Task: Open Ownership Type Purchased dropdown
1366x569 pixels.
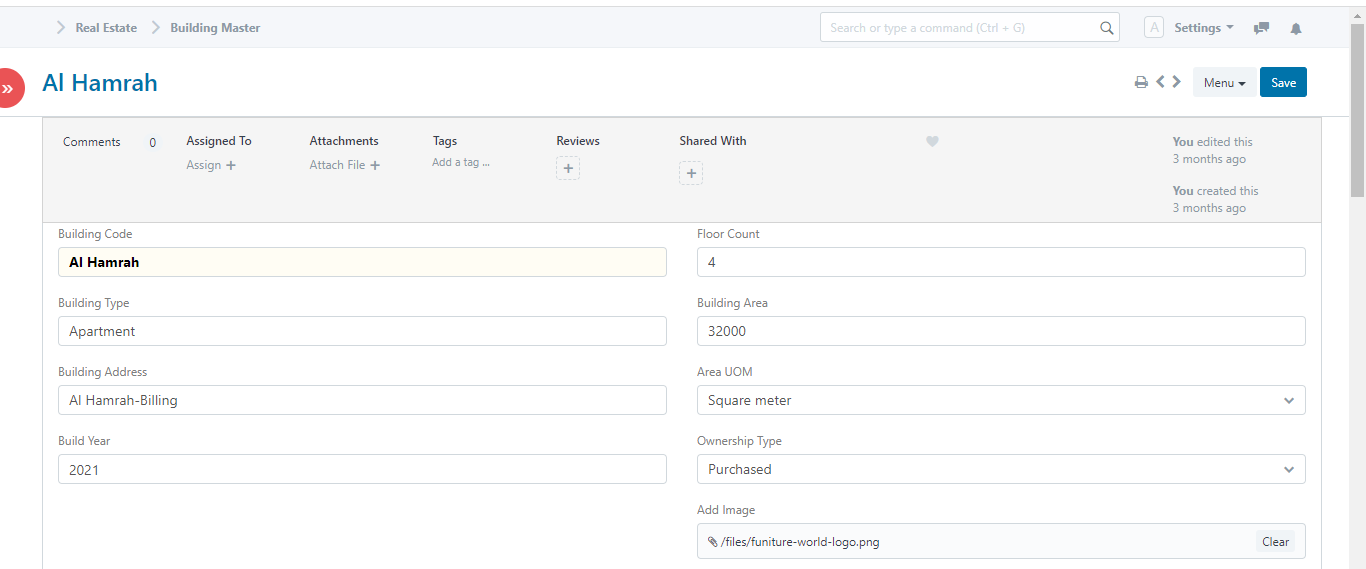Action: [1001, 469]
